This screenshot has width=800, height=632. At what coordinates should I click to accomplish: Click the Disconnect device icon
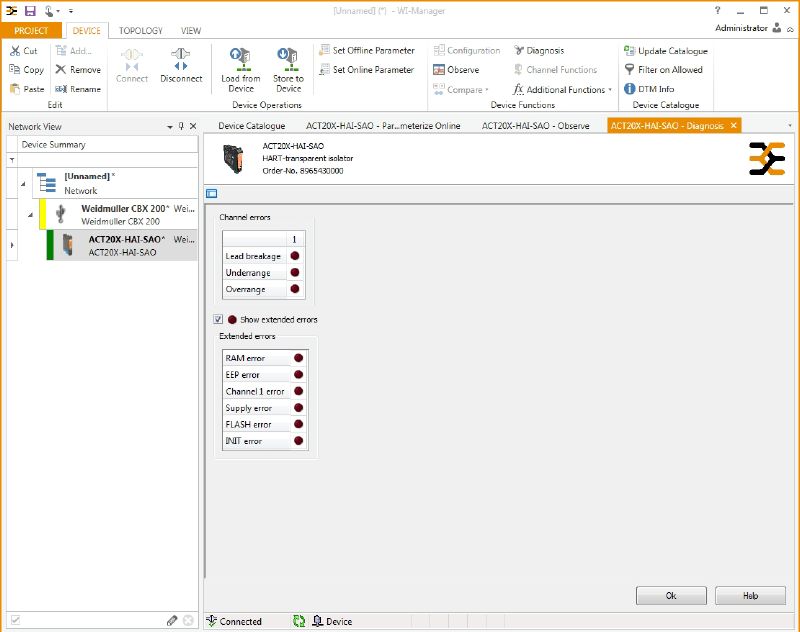pyautogui.click(x=180, y=60)
